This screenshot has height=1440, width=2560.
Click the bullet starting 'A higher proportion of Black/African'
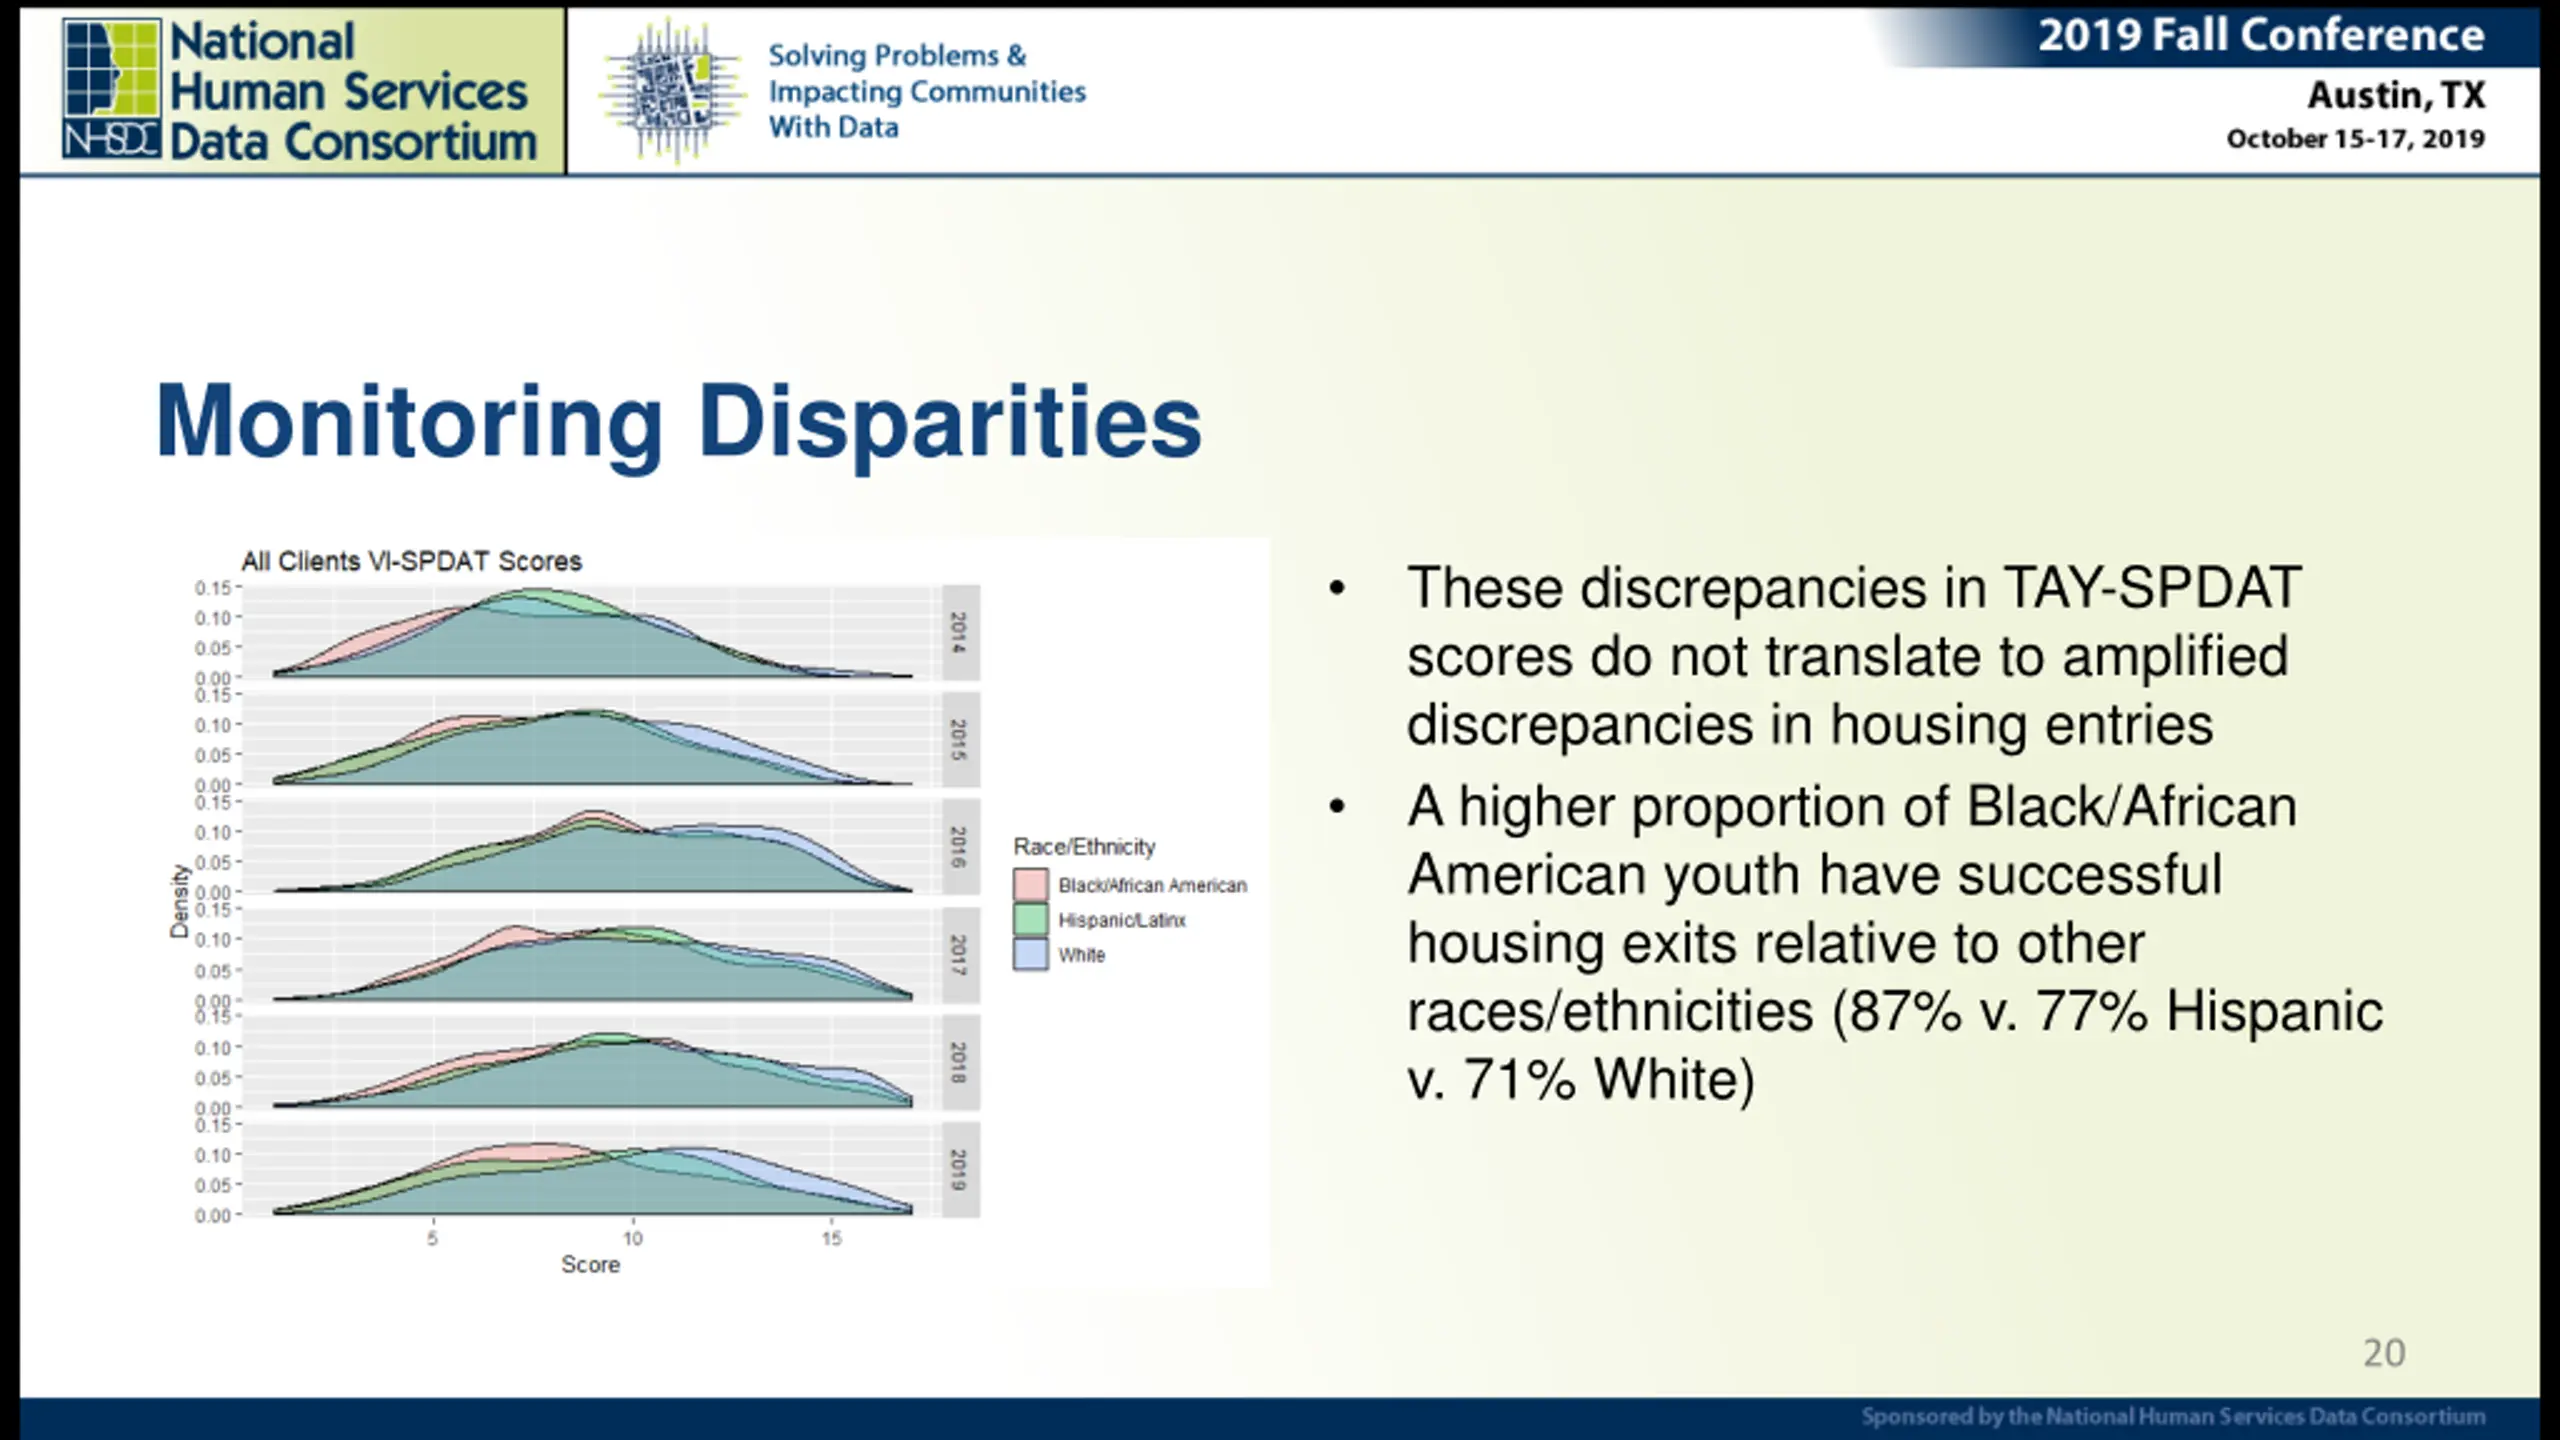pos(1894,943)
